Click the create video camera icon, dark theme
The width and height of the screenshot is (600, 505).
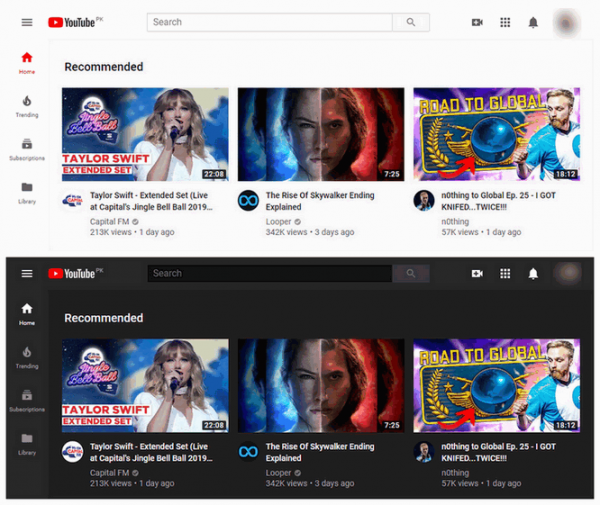(x=477, y=274)
